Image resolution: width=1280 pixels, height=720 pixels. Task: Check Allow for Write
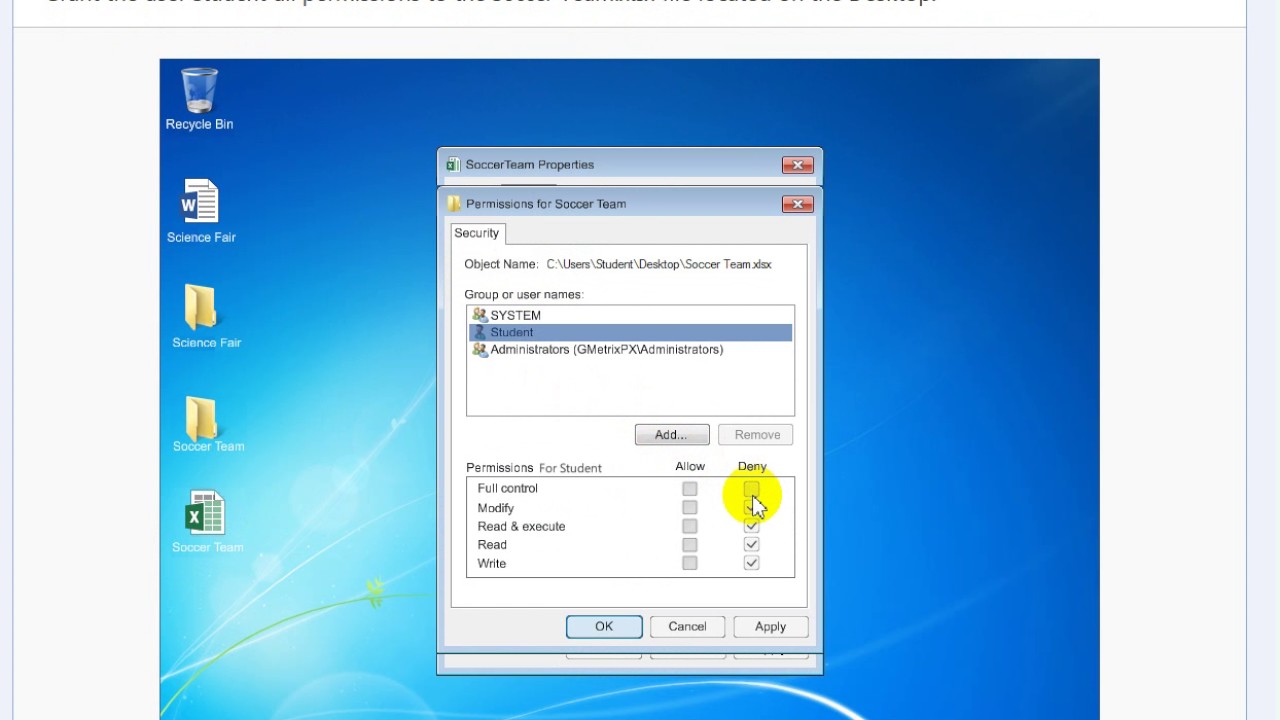tap(690, 563)
